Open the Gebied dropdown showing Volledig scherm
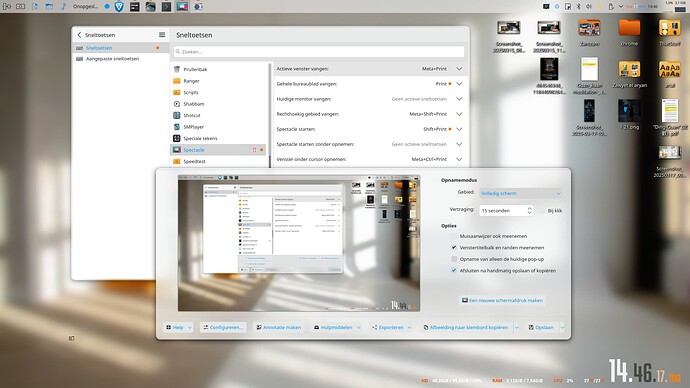Image resolution: width=690 pixels, height=388 pixels. [521, 194]
